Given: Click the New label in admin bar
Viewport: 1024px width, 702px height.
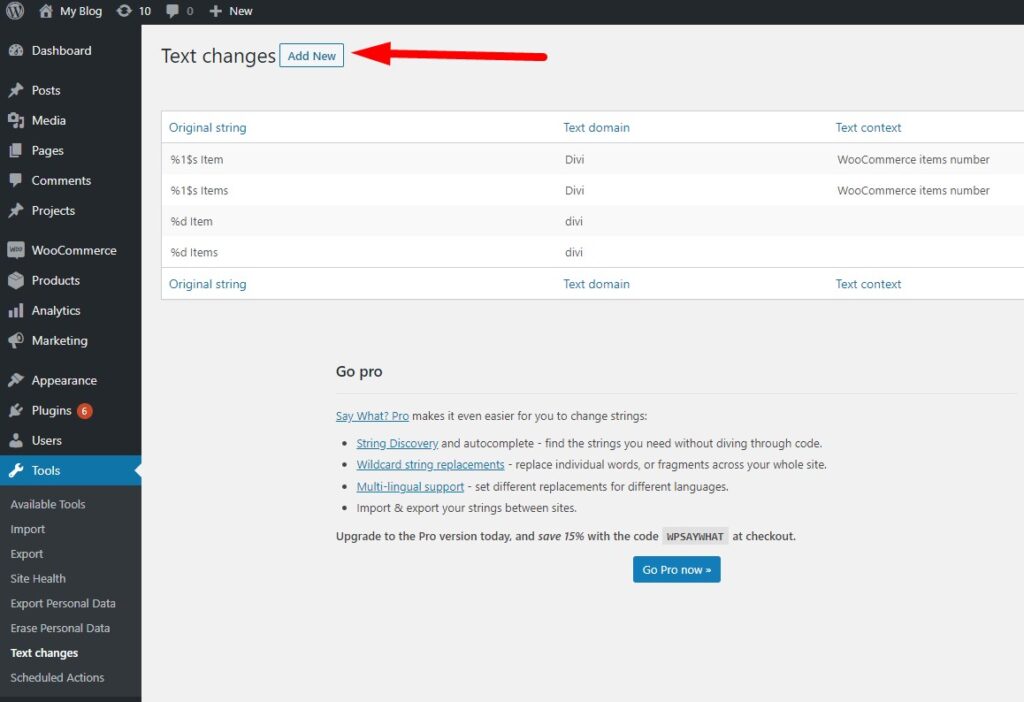Looking at the screenshot, I should point(240,11).
